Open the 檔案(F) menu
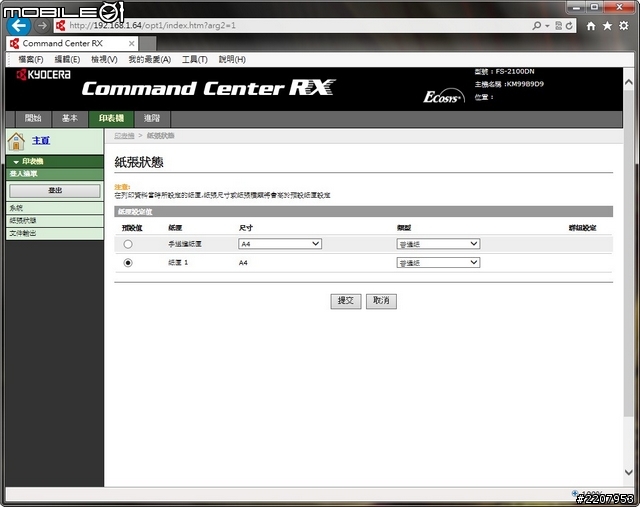 click(x=31, y=60)
